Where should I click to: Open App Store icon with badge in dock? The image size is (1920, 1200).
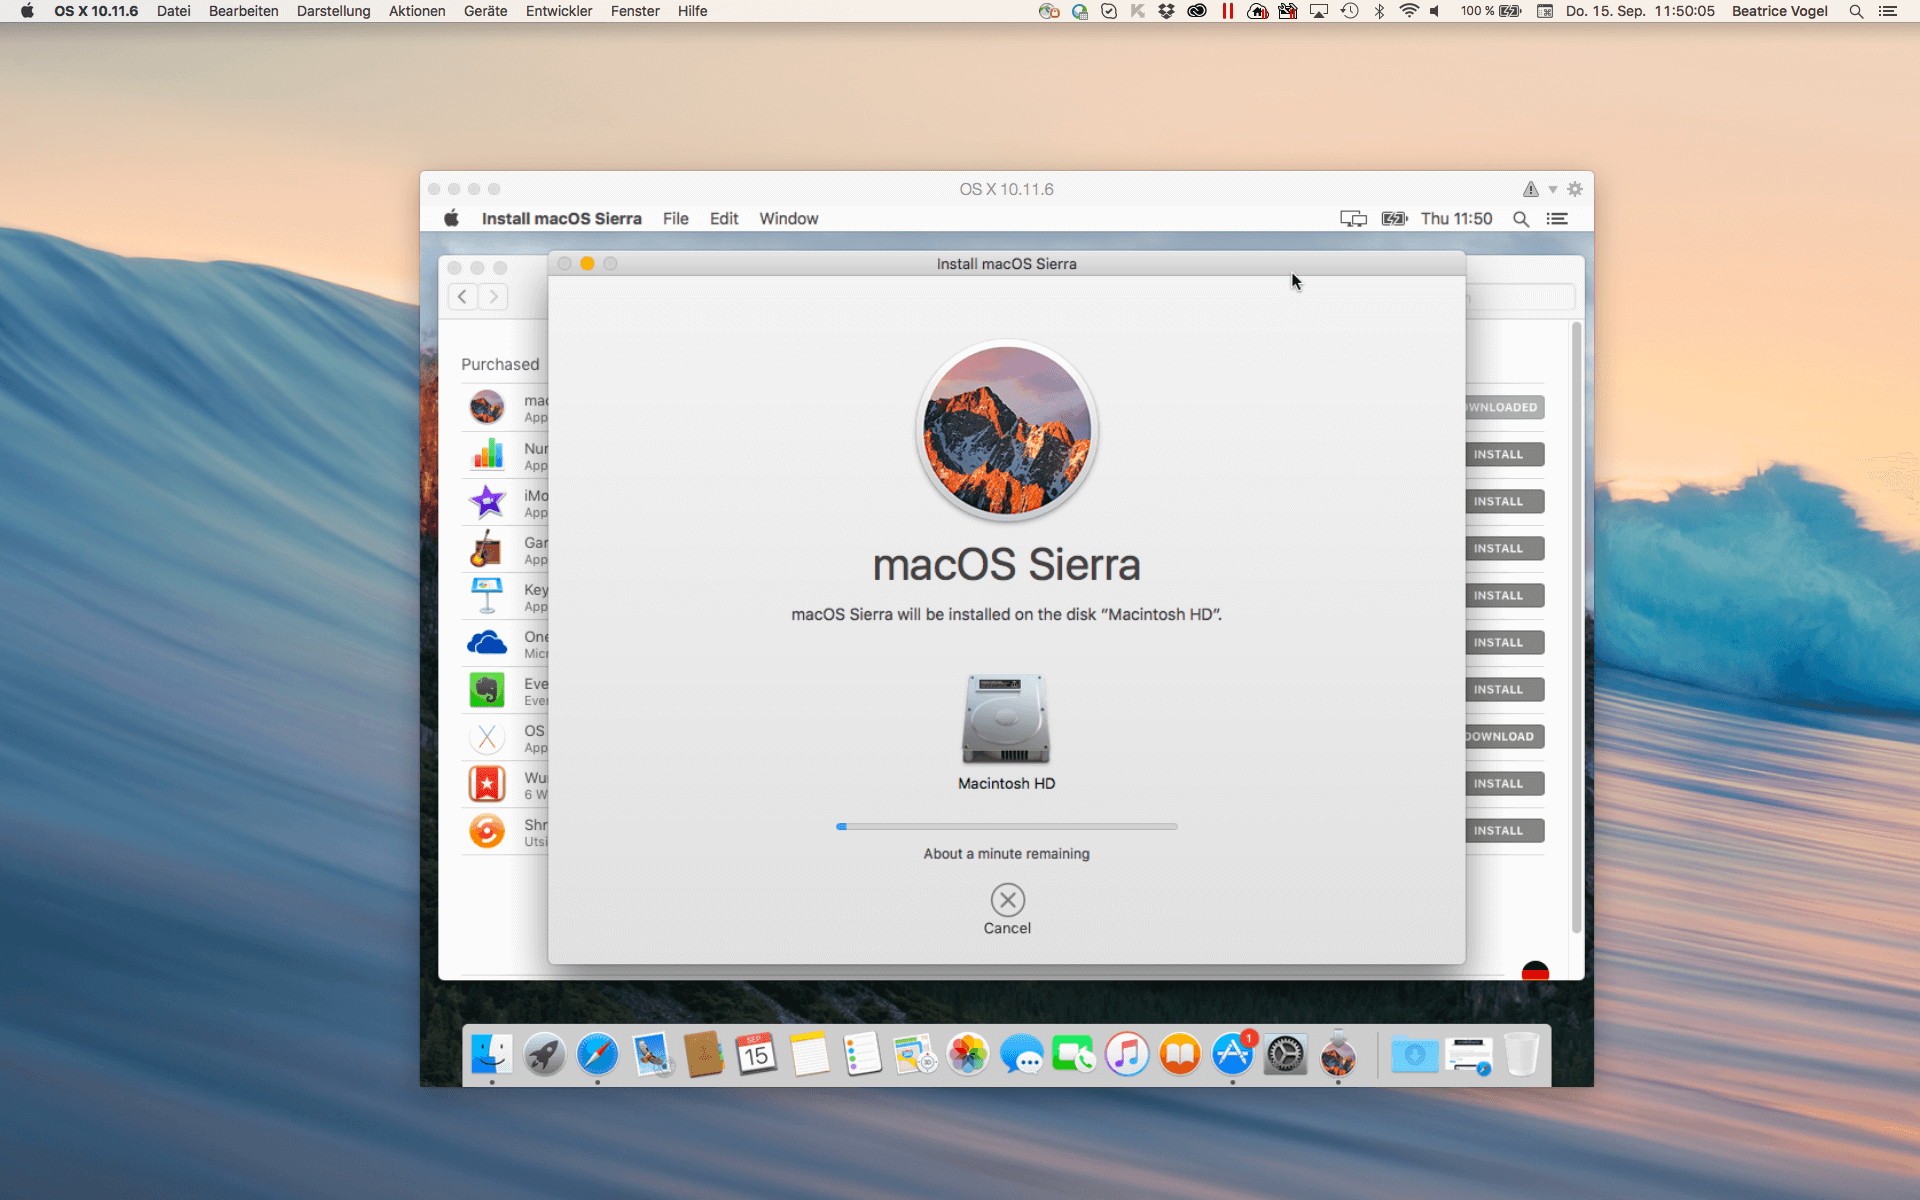(x=1233, y=1054)
